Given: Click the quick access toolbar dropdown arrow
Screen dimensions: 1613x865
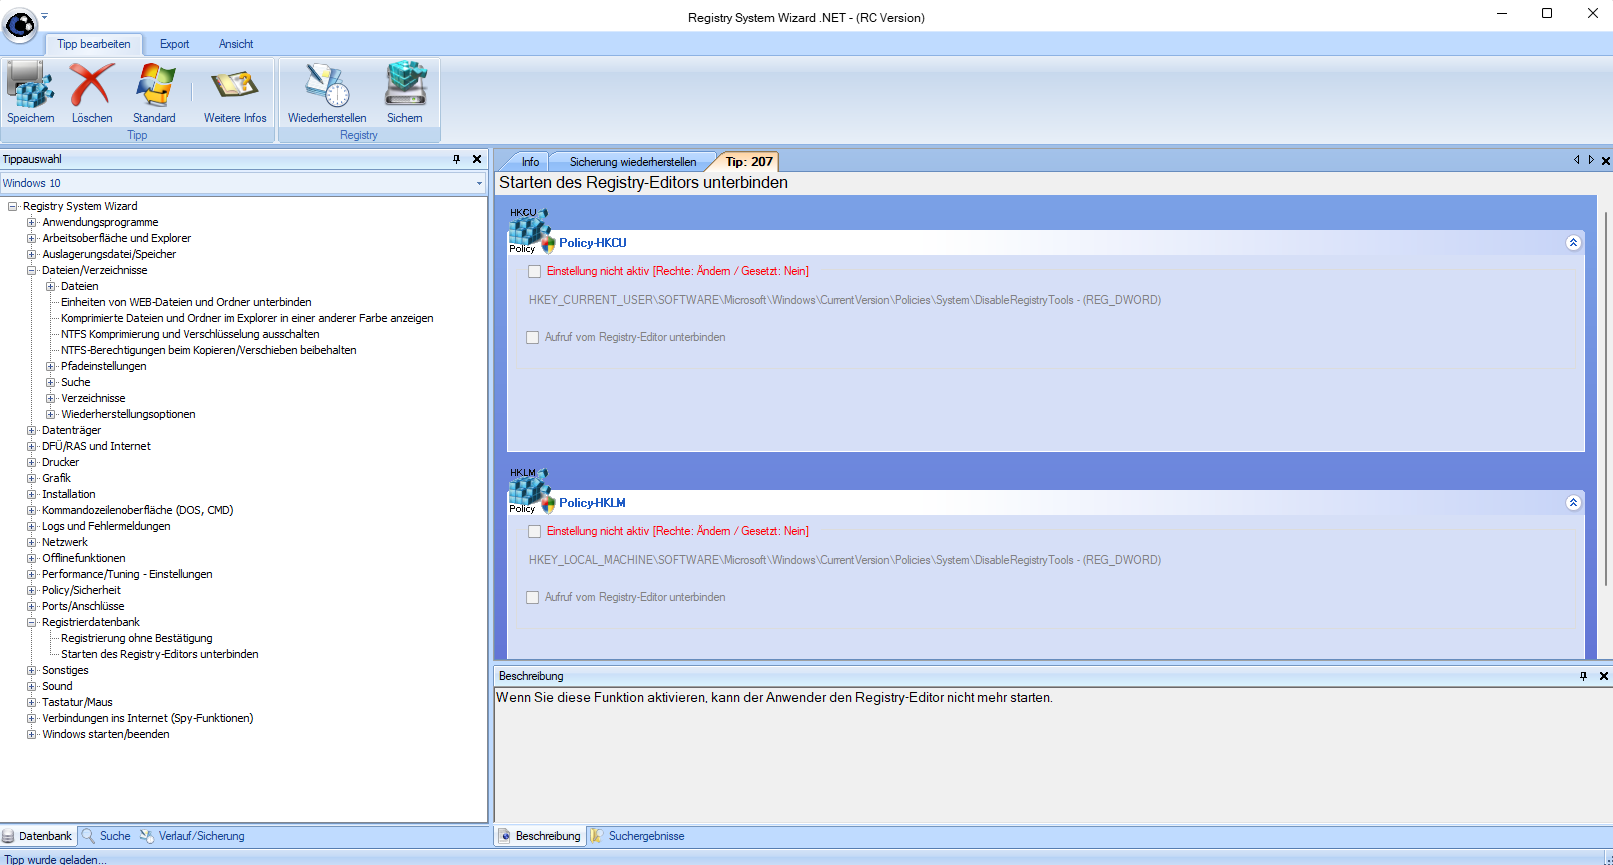Looking at the screenshot, I should point(45,16).
